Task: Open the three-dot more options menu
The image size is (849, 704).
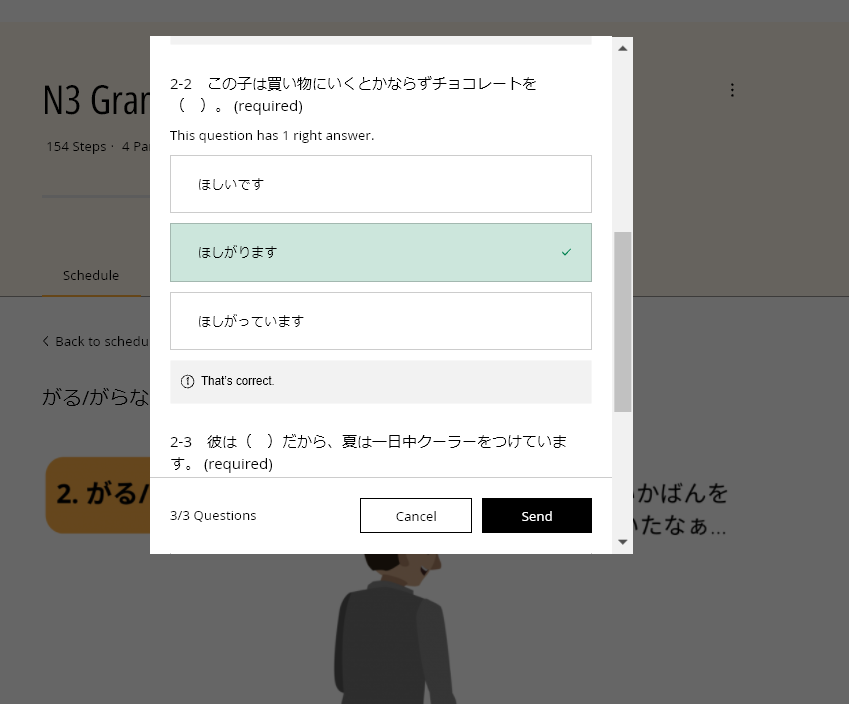Action: coord(732,90)
